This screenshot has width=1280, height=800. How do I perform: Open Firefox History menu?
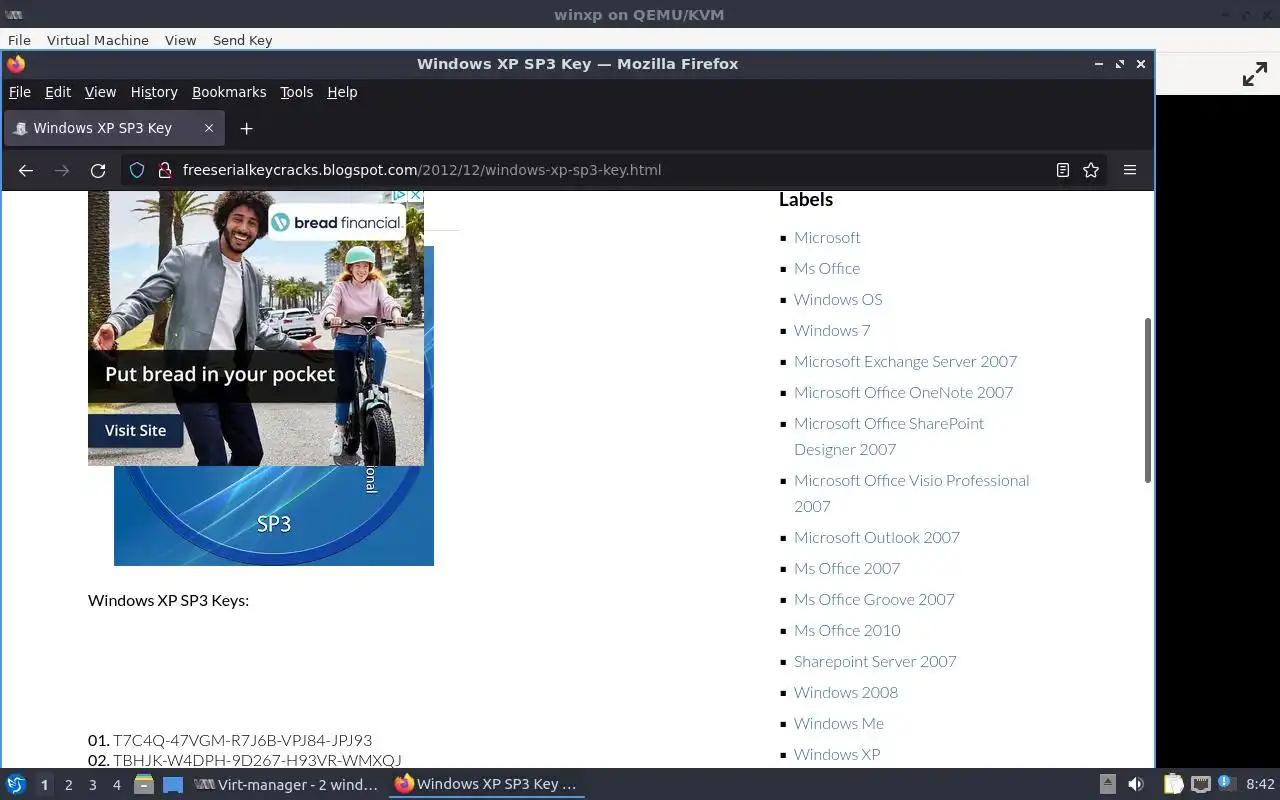pos(154,92)
